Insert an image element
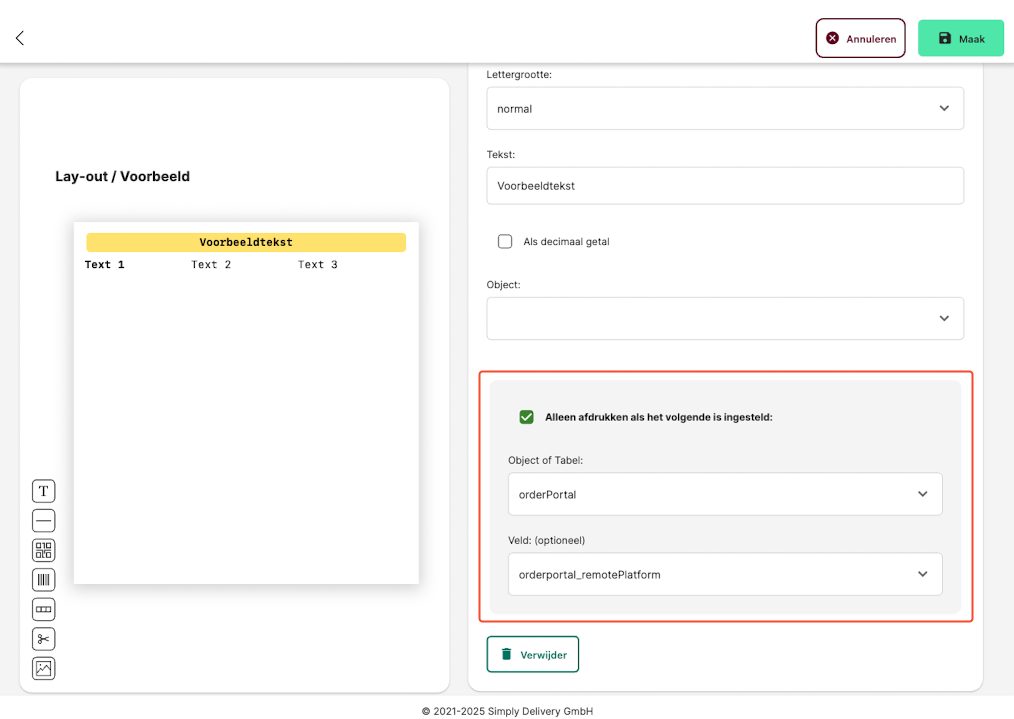Screen dimensions: 1014x719 point(43,669)
